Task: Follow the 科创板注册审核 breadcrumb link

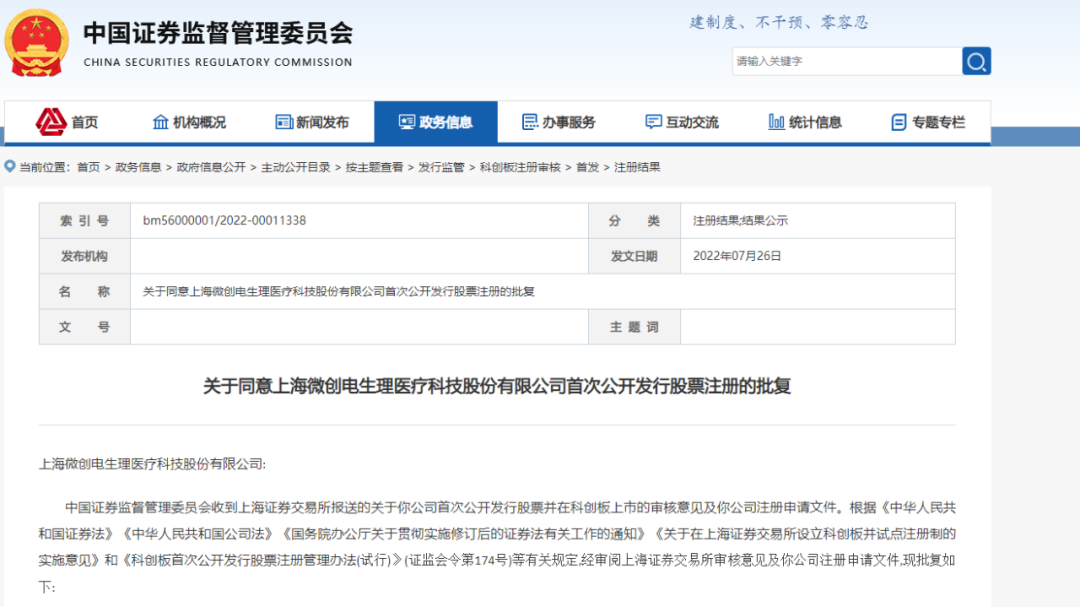Action: [x=520, y=167]
